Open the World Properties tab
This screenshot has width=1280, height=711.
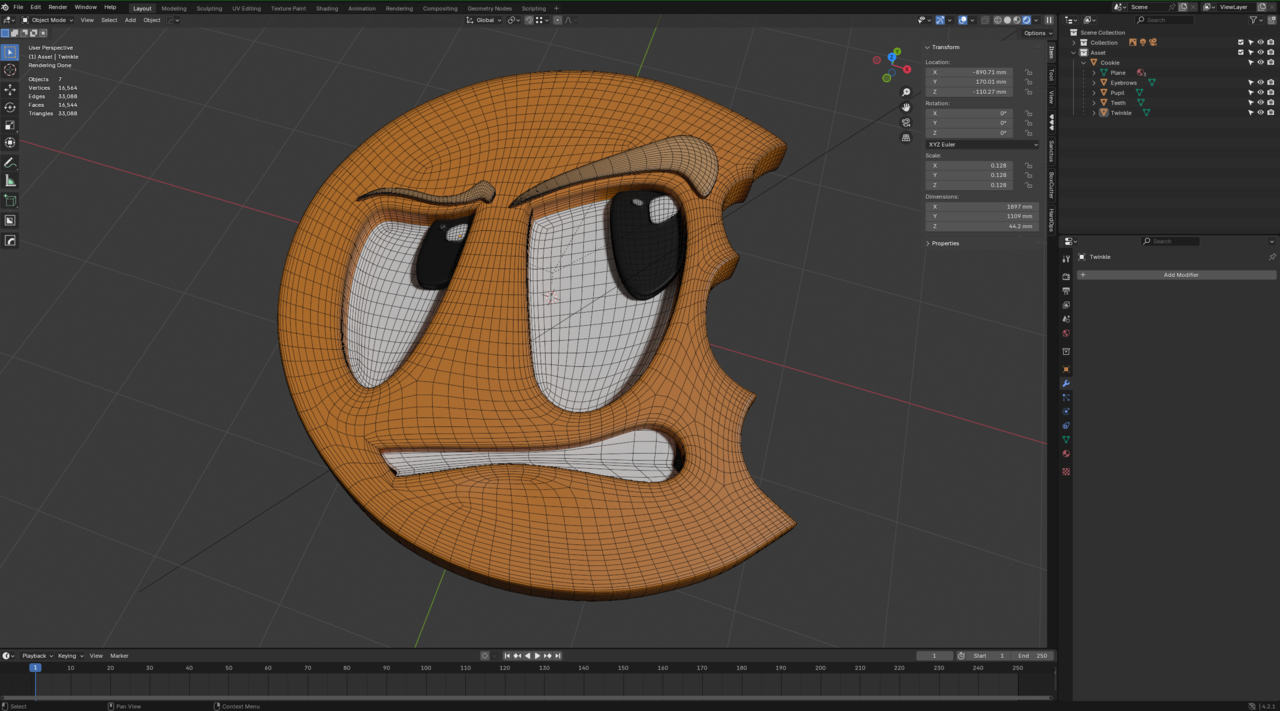(x=1066, y=333)
